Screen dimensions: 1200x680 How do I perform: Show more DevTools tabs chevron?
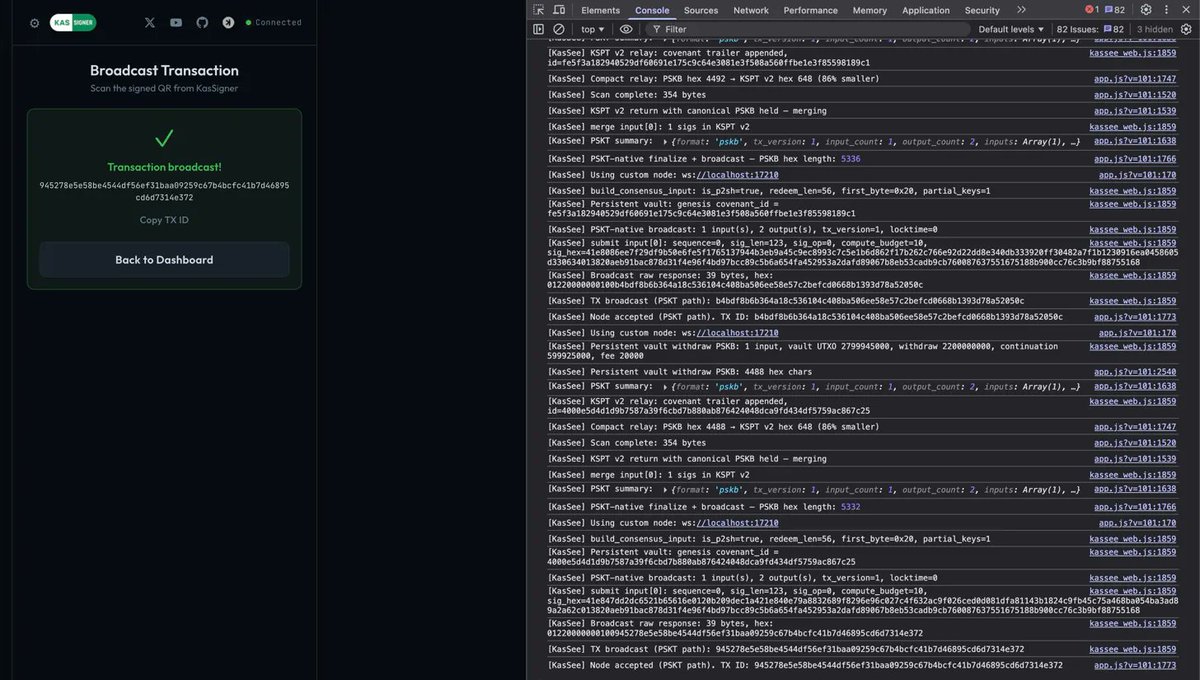point(1021,10)
